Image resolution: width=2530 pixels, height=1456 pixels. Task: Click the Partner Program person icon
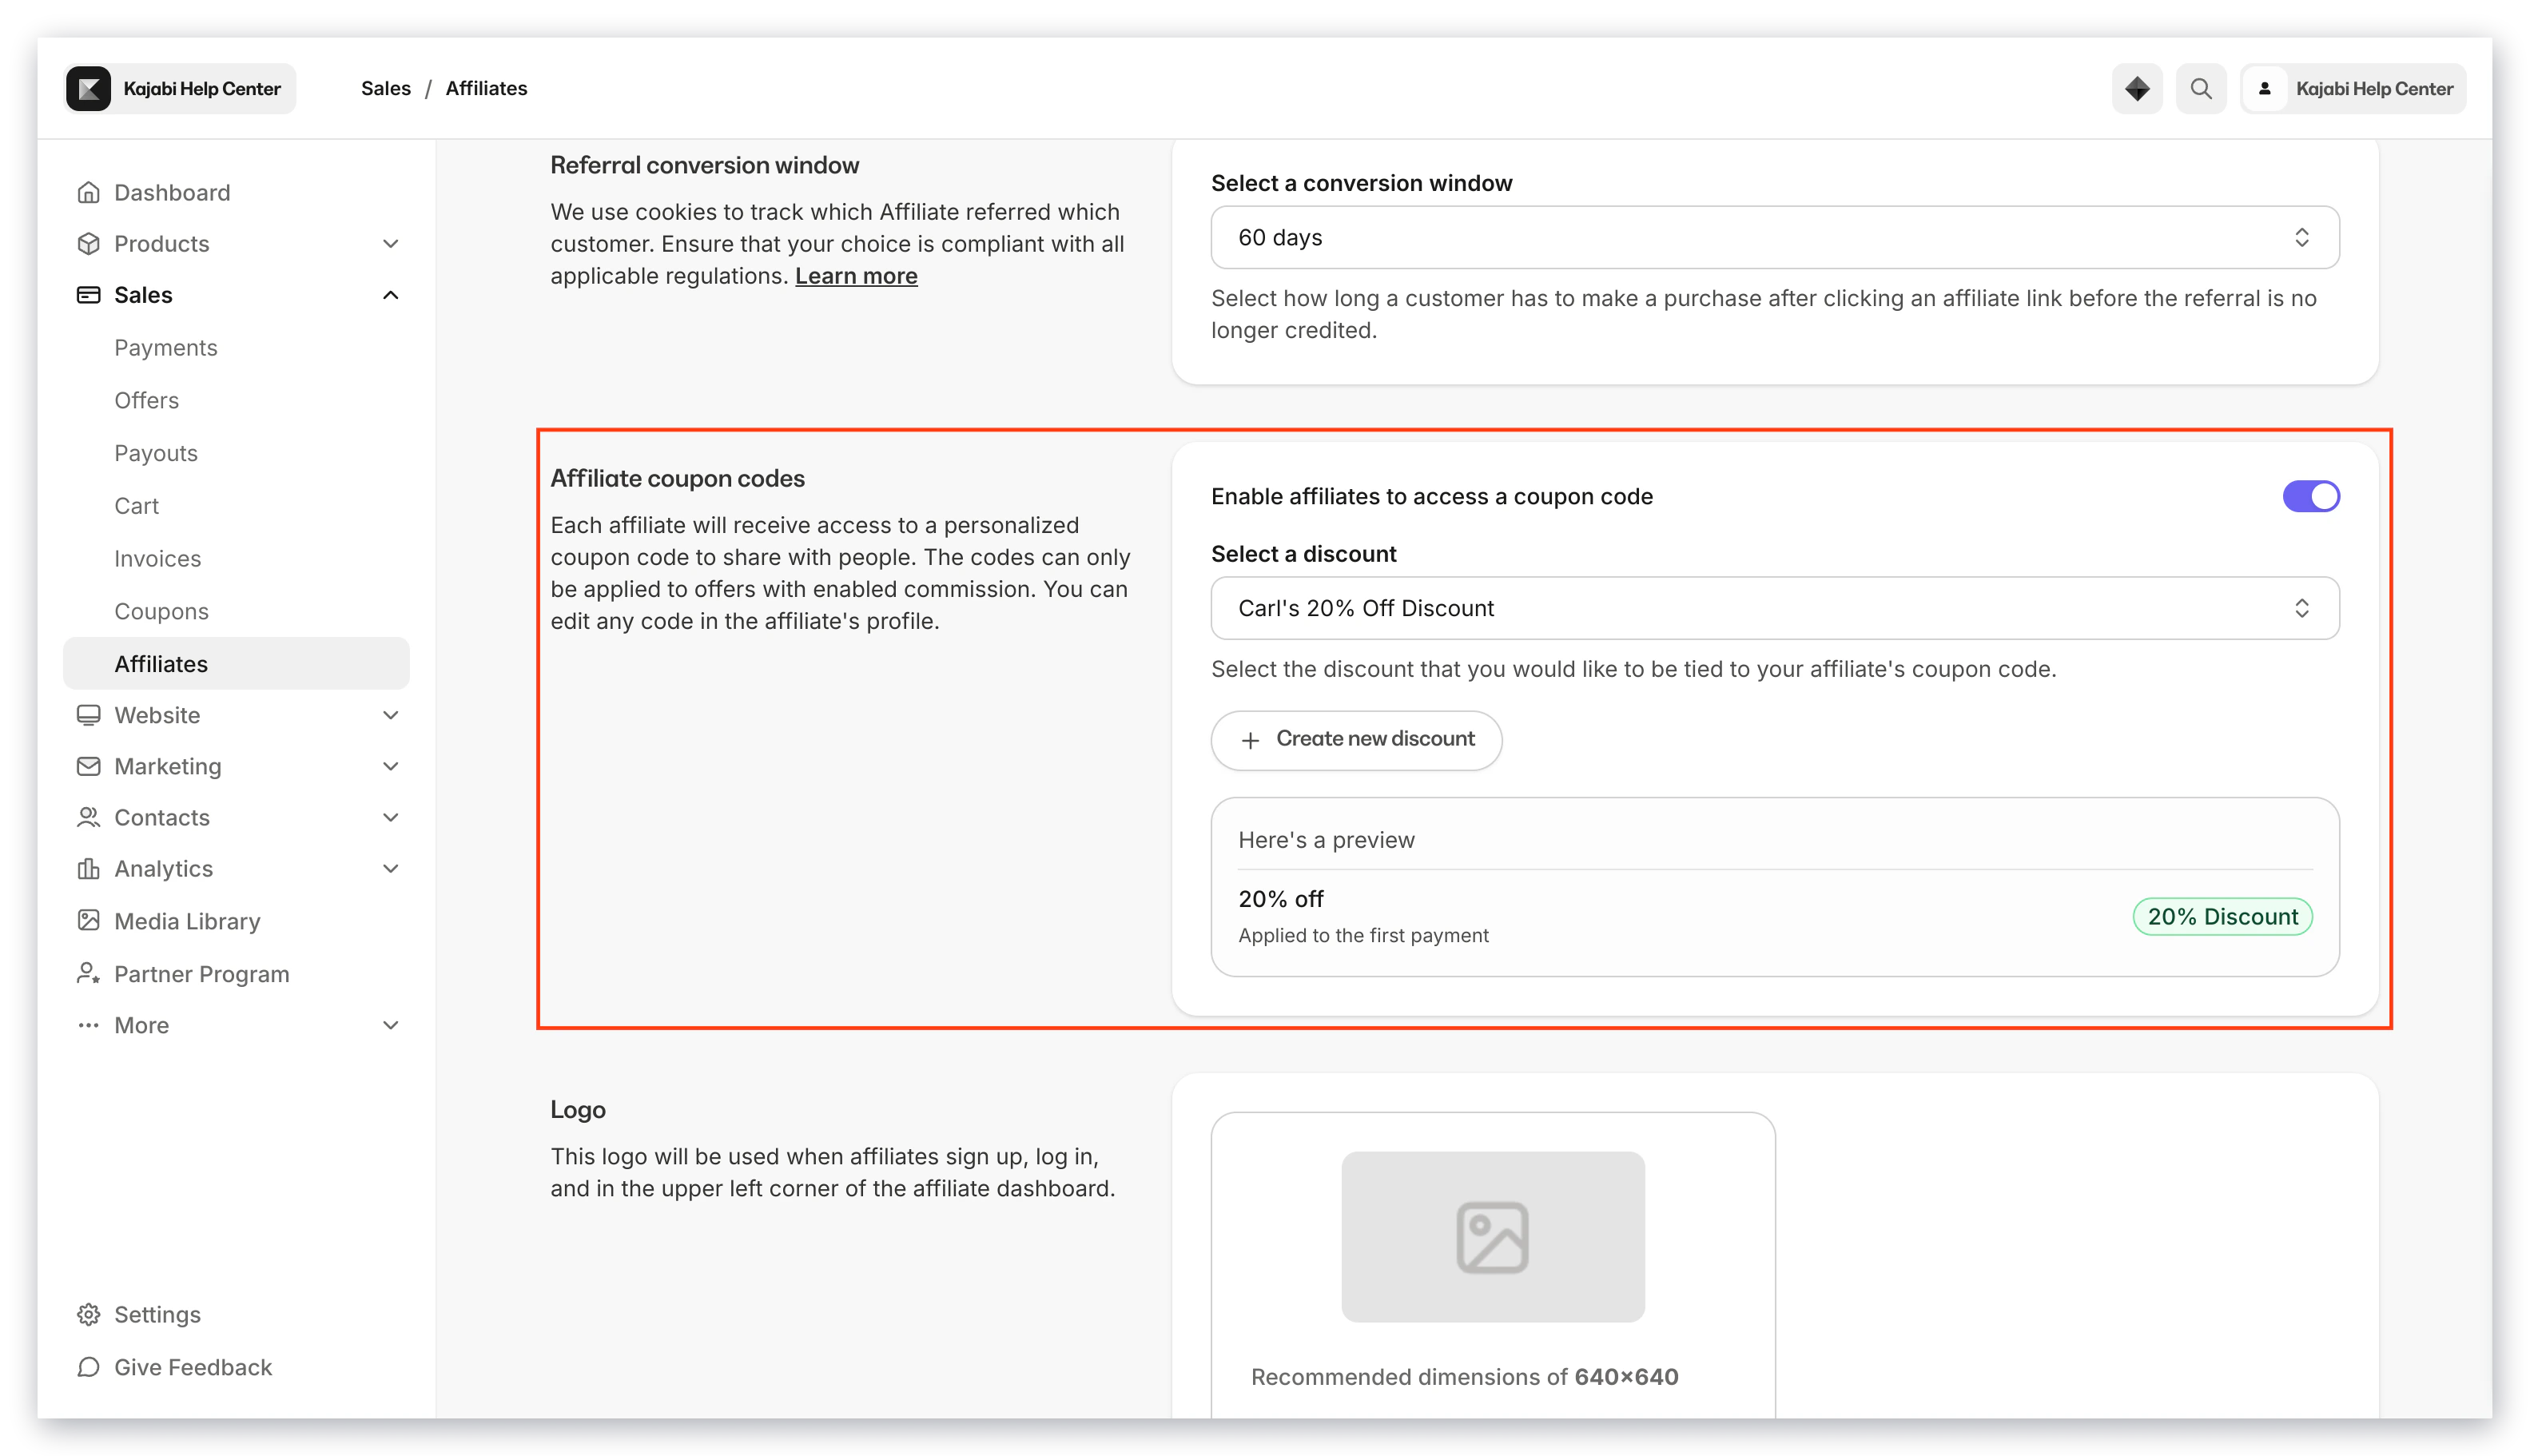coord(89,973)
